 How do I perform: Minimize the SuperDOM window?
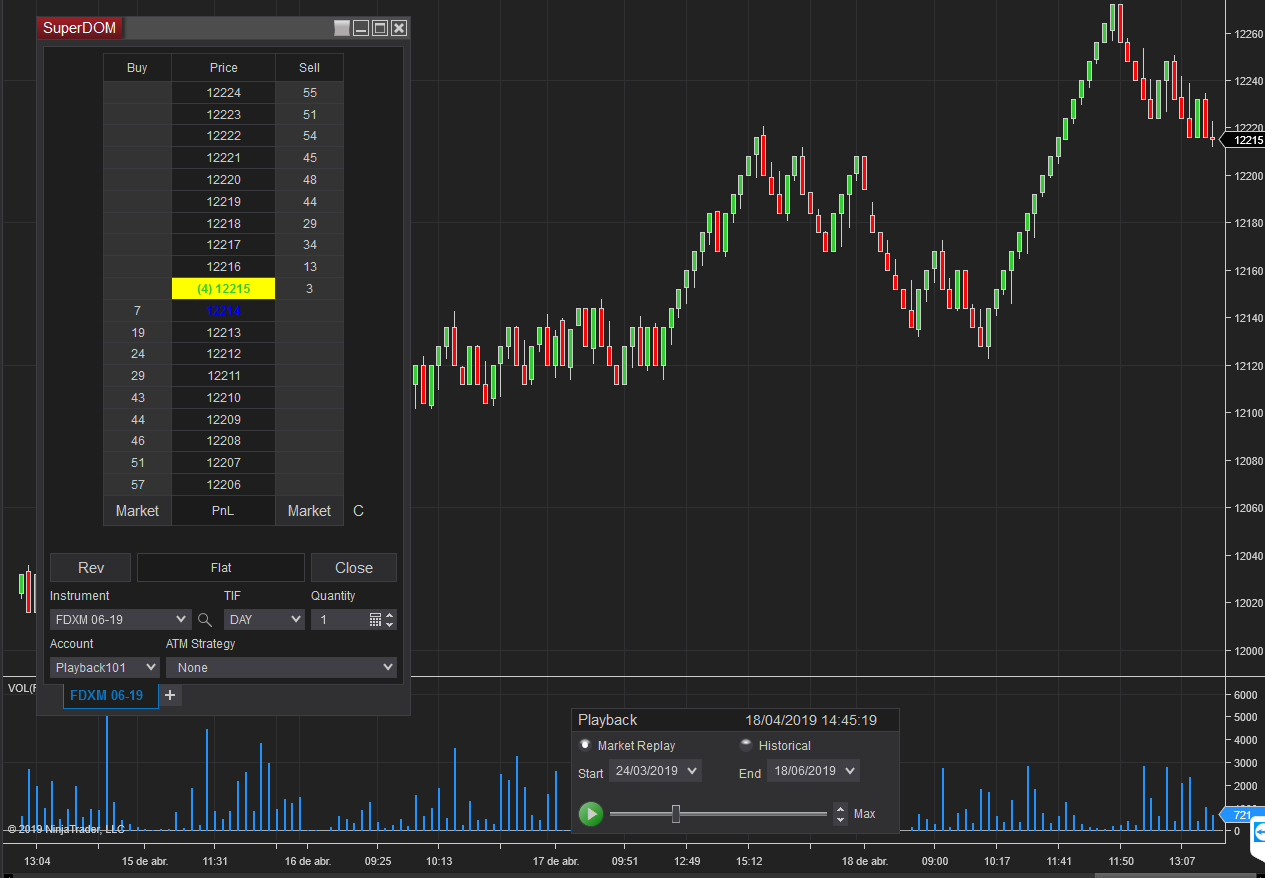pyautogui.click(x=361, y=28)
